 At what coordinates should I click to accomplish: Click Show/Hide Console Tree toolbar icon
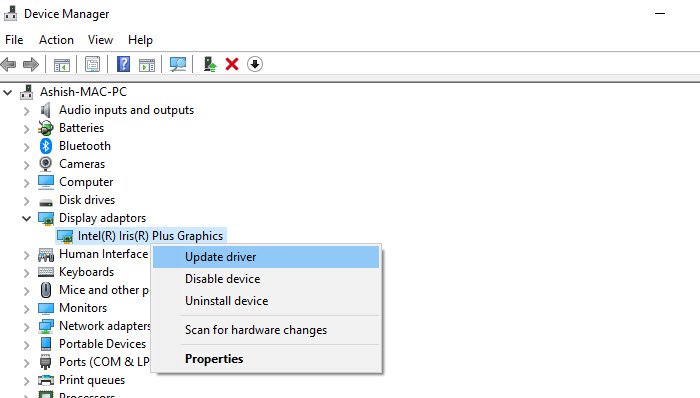pyautogui.click(x=62, y=65)
